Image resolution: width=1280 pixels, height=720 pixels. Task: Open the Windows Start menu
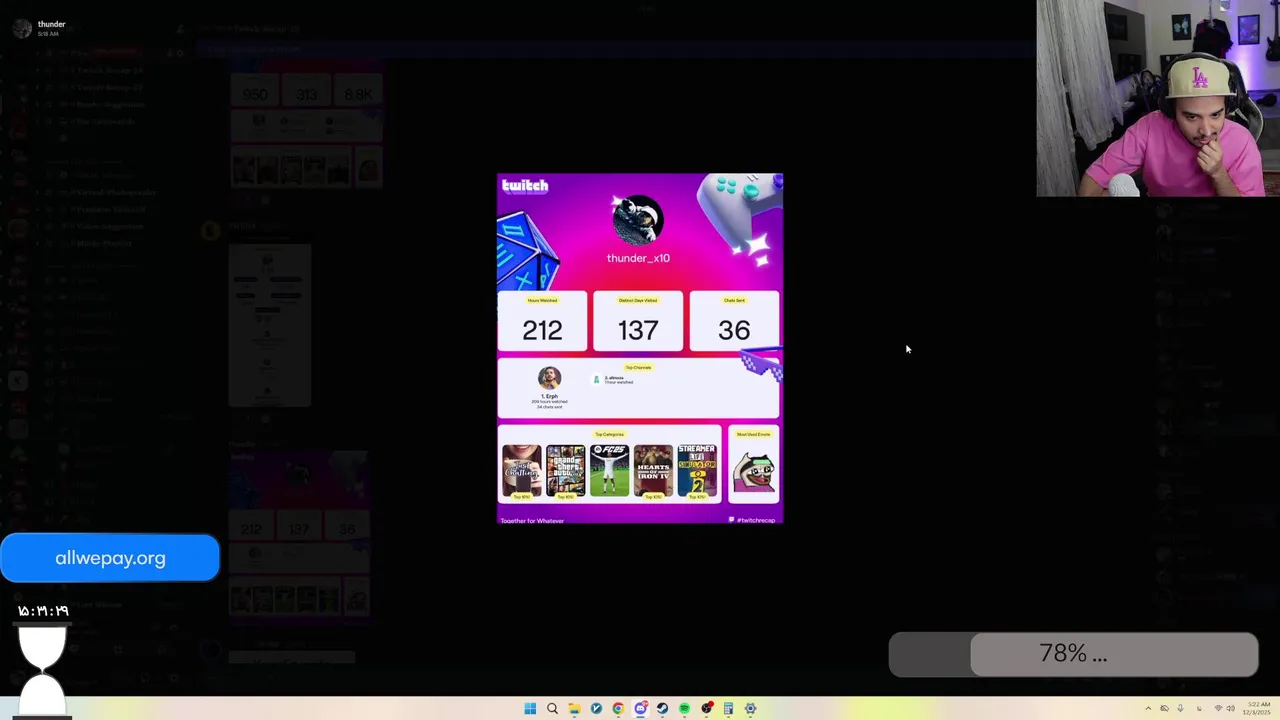(x=530, y=708)
